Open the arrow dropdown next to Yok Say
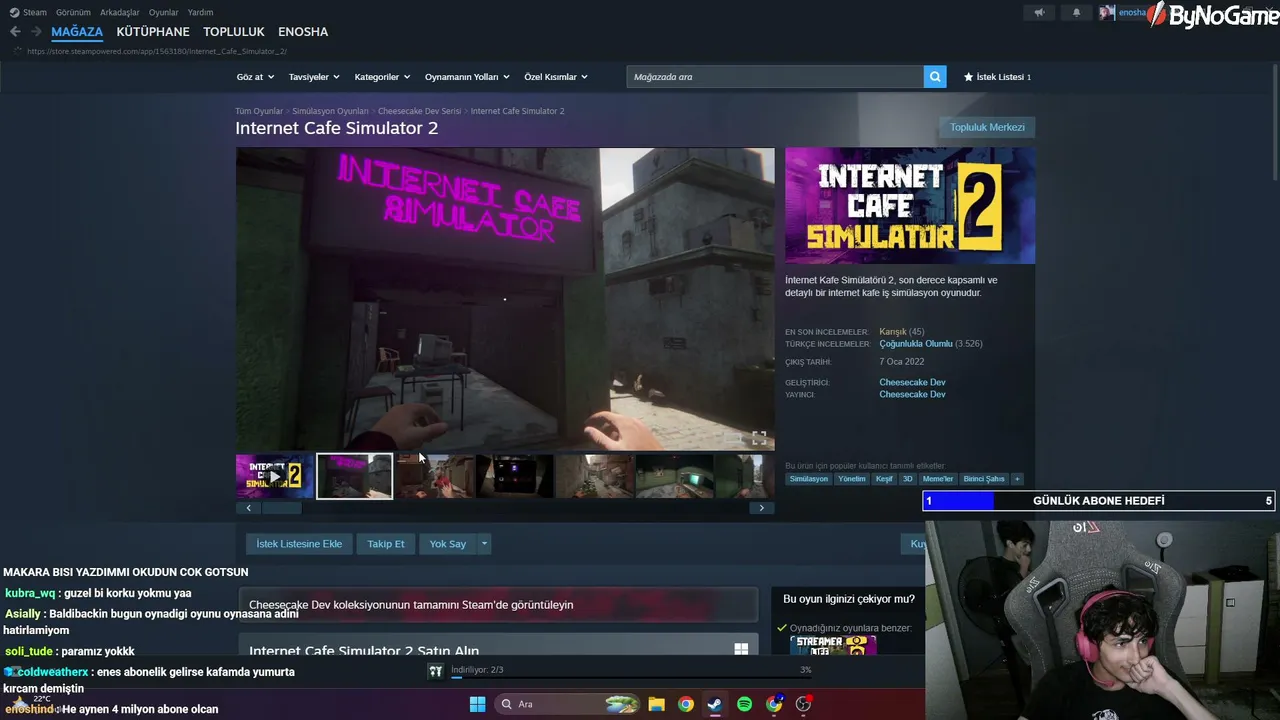 coord(484,544)
